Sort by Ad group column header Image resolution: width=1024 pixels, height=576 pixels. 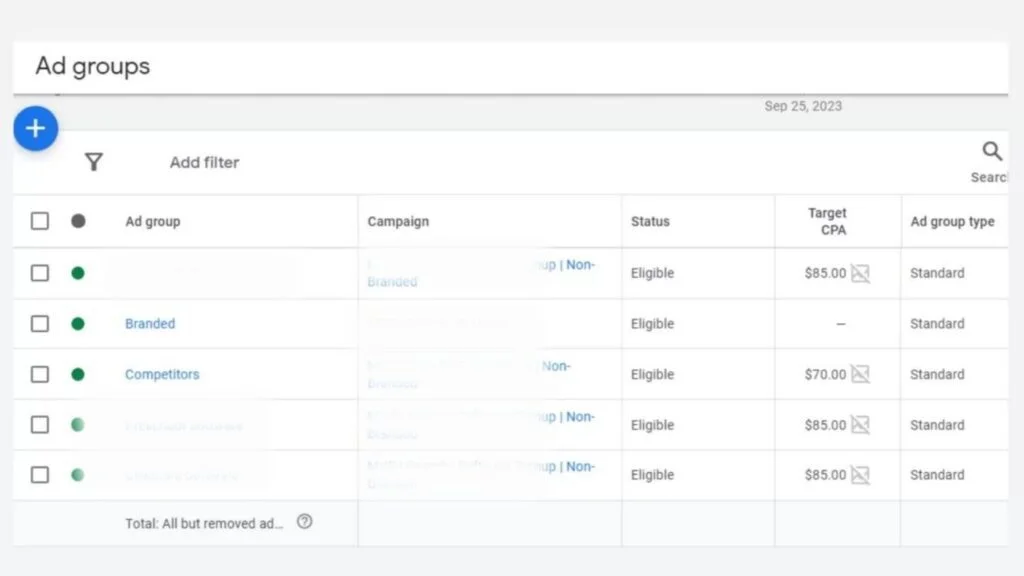153,221
